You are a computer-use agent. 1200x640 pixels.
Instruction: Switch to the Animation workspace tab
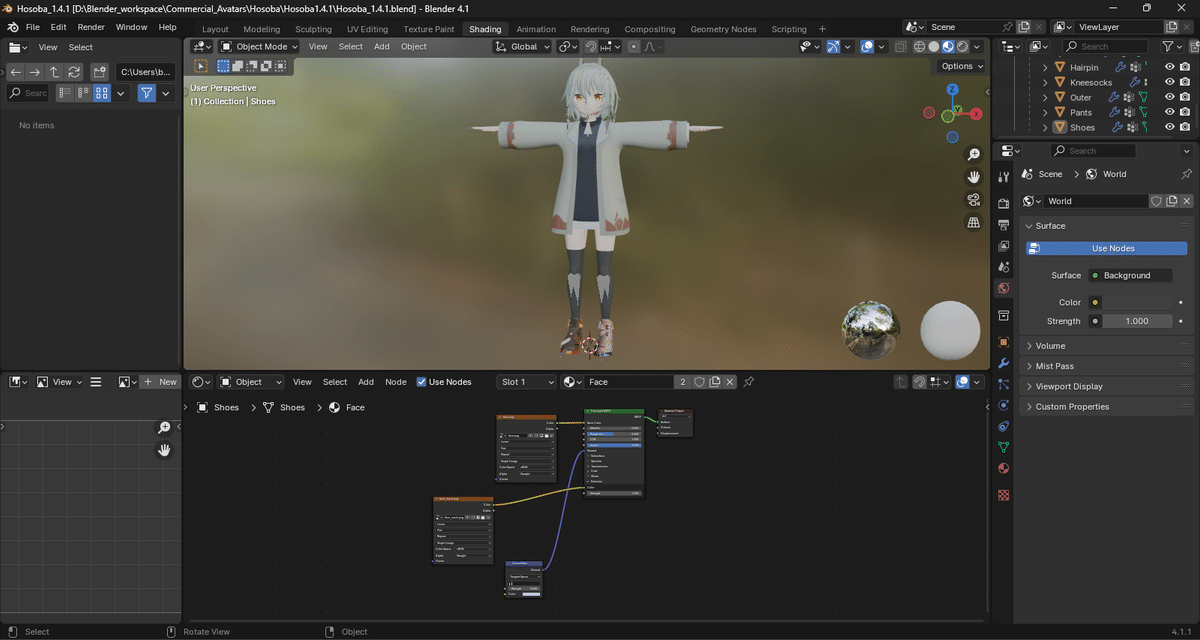(536, 29)
